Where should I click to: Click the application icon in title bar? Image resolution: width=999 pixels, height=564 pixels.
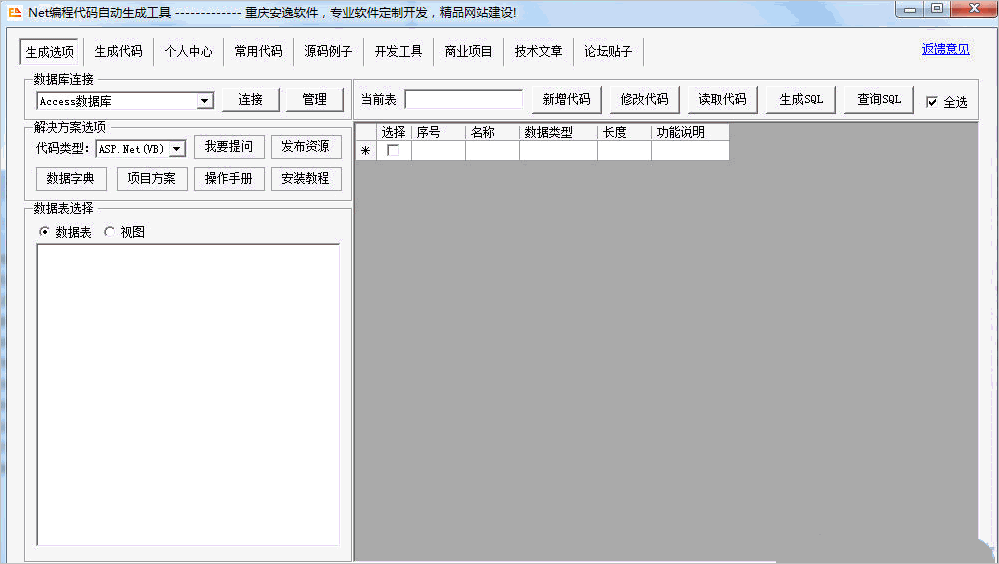click(15, 12)
